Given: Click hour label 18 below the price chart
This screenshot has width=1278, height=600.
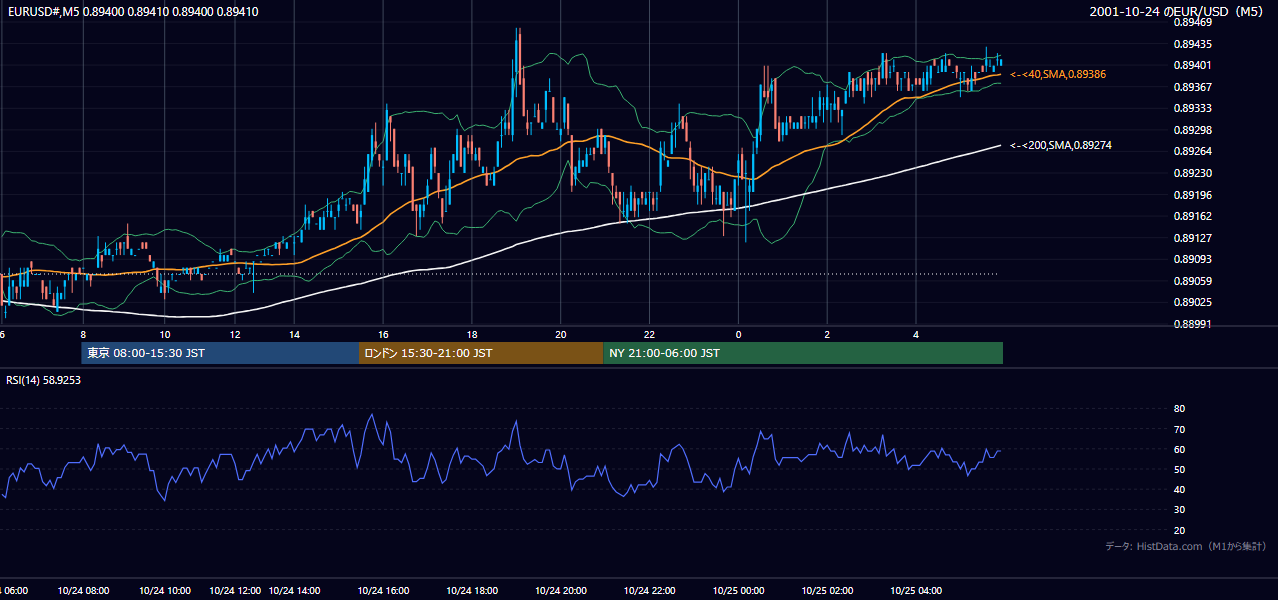Looking at the screenshot, I should [472, 334].
